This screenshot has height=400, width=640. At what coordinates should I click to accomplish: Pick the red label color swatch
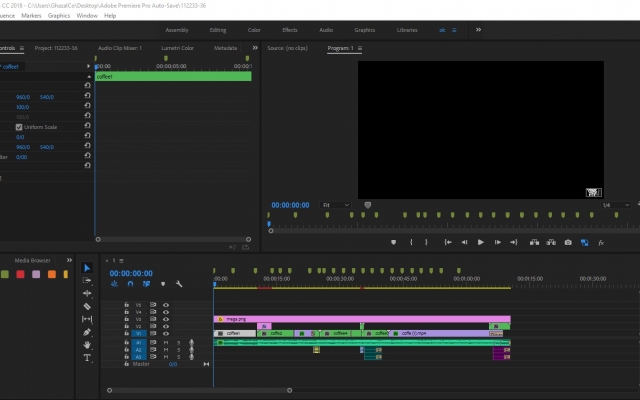20,274
